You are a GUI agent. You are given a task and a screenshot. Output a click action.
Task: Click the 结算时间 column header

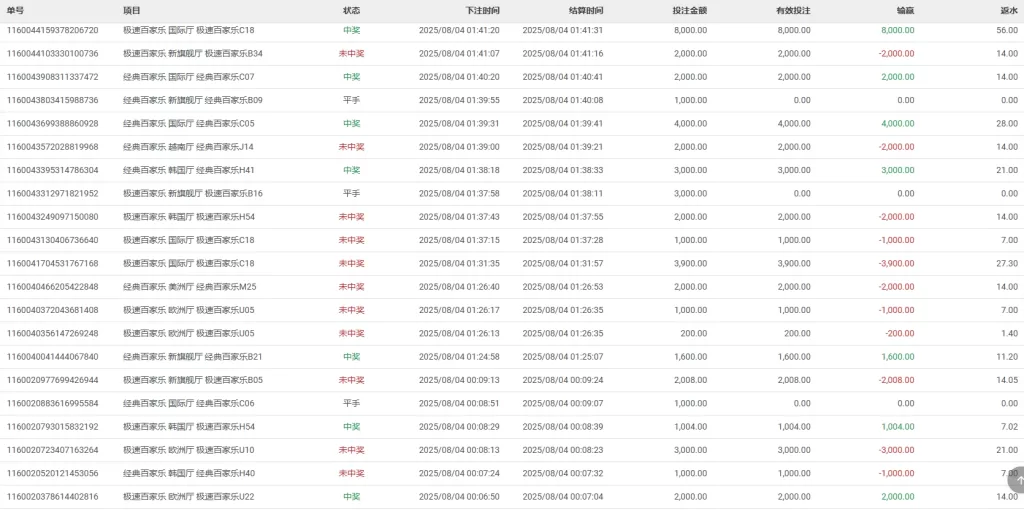point(586,11)
